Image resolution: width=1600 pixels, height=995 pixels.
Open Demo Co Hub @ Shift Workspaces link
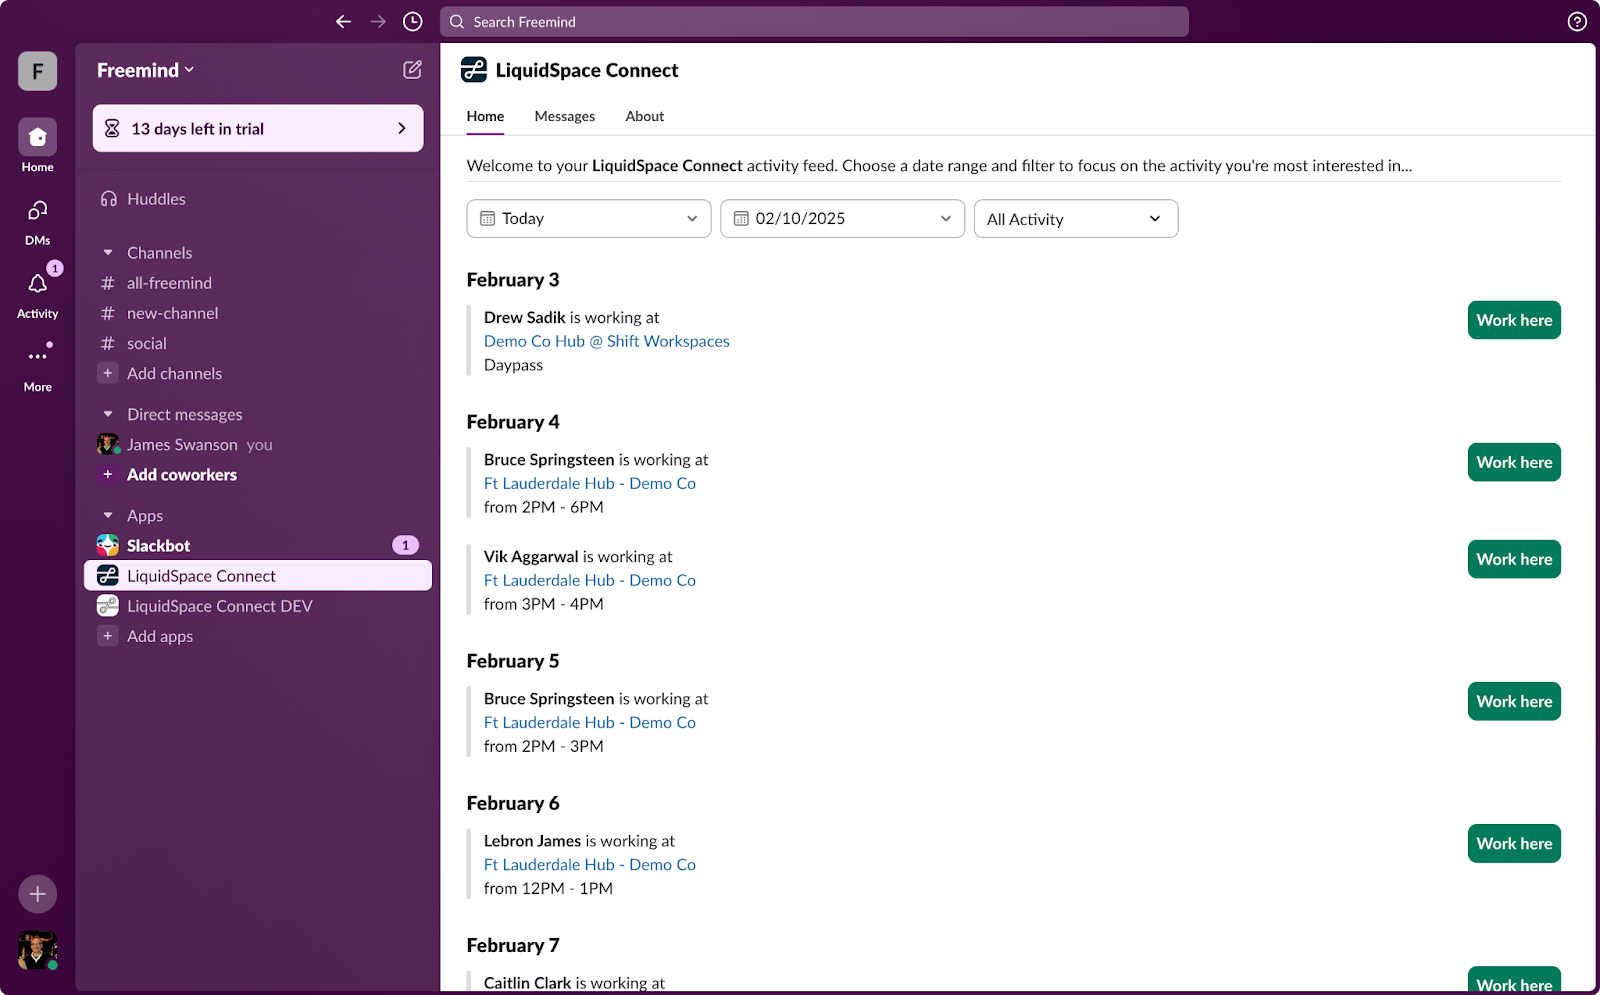point(607,341)
